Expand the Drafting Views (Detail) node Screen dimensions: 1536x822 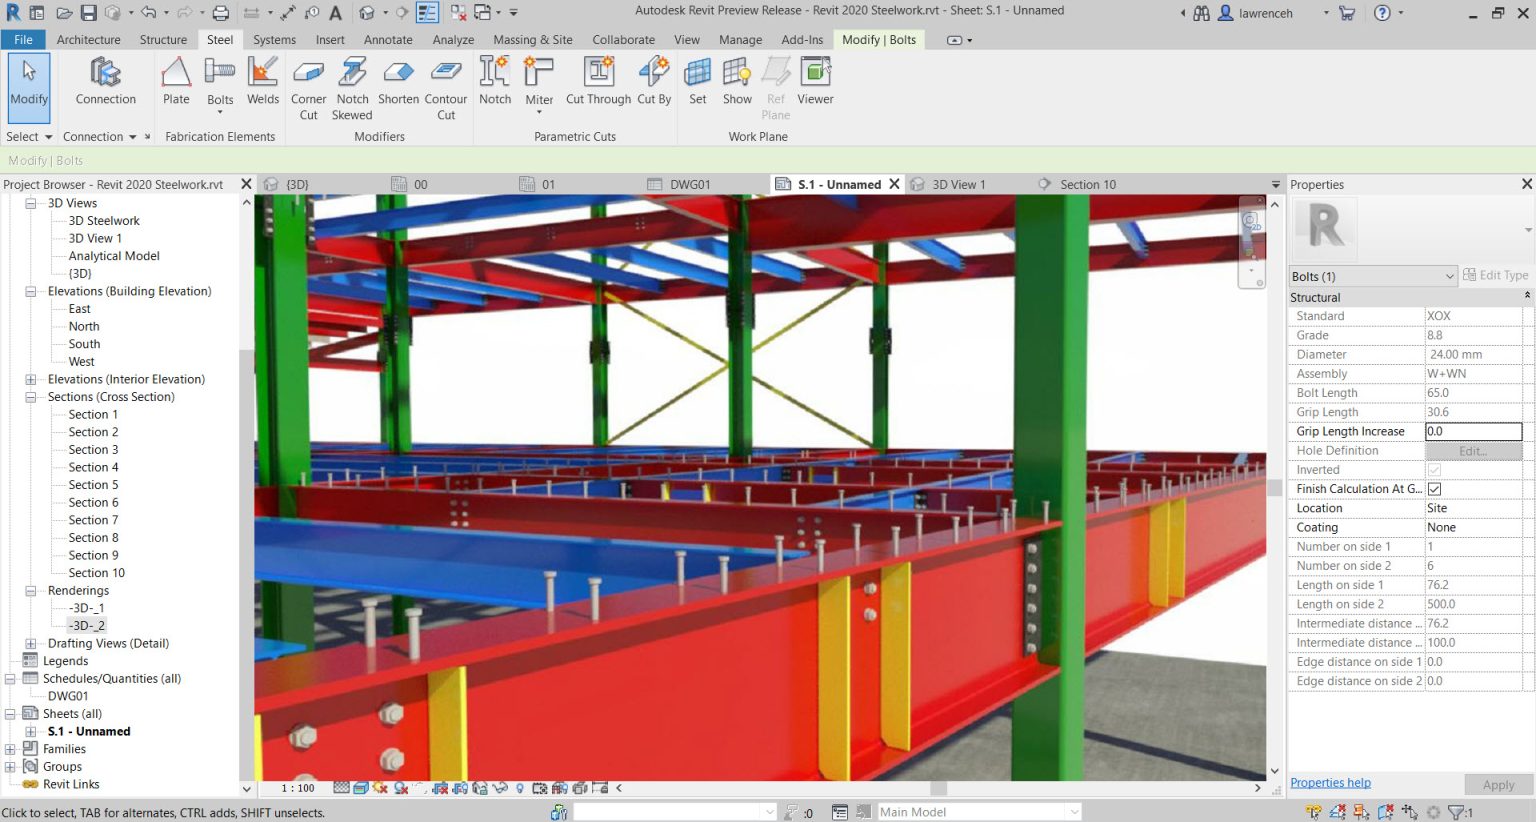[30, 643]
